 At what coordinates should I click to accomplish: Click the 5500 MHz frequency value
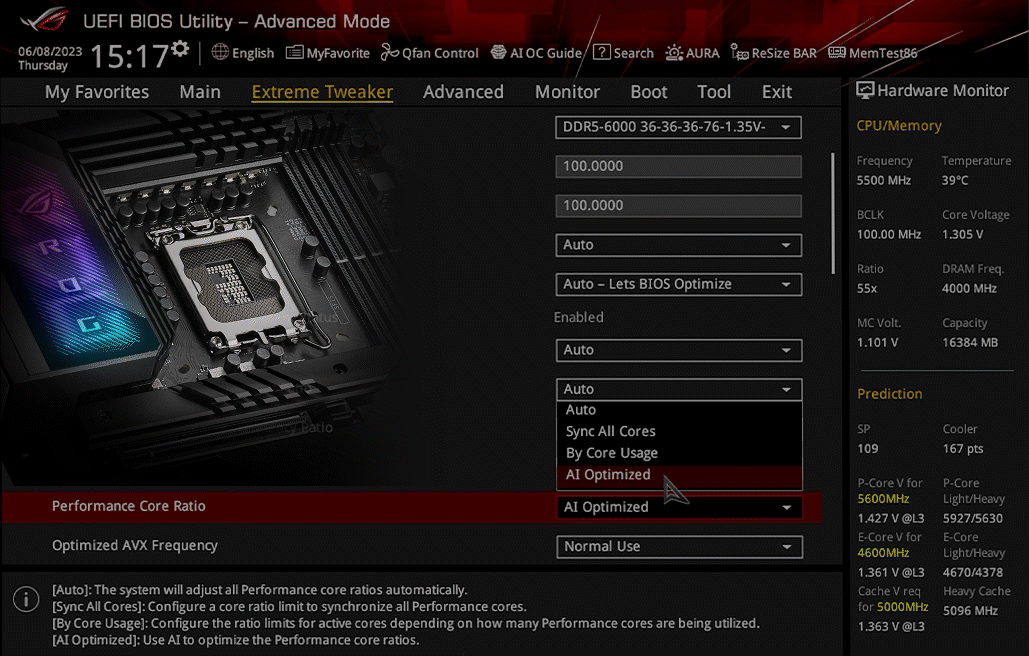884,180
